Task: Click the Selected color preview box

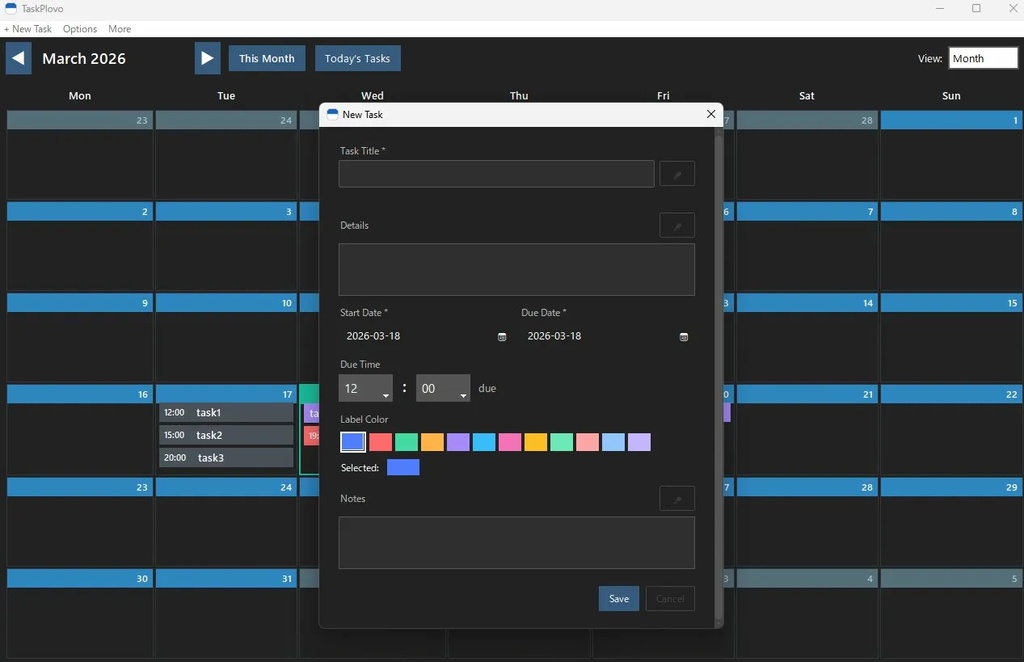Action: coord(403,467)
